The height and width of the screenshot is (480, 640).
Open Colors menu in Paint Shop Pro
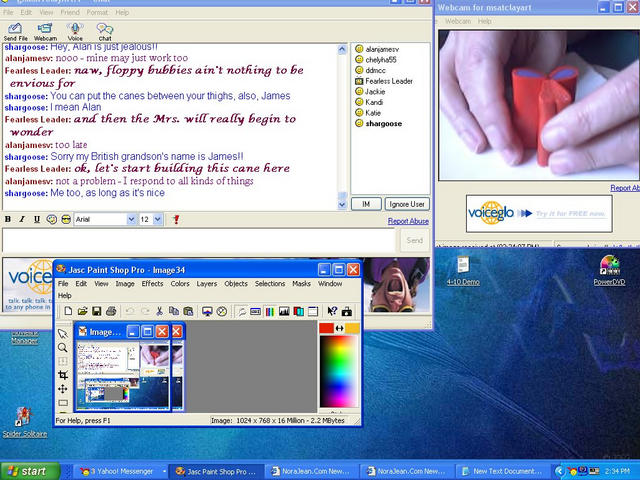pyautogui.click(x=180, y=284)
